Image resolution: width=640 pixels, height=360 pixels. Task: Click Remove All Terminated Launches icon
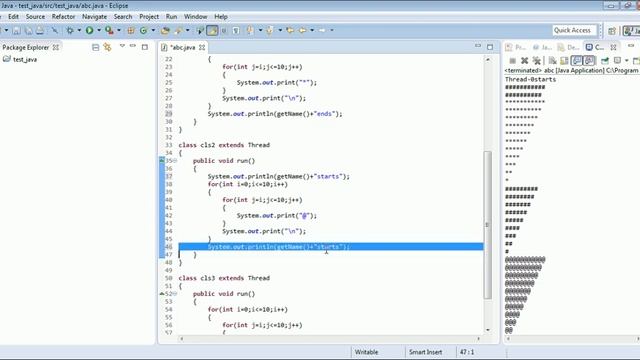537,61
